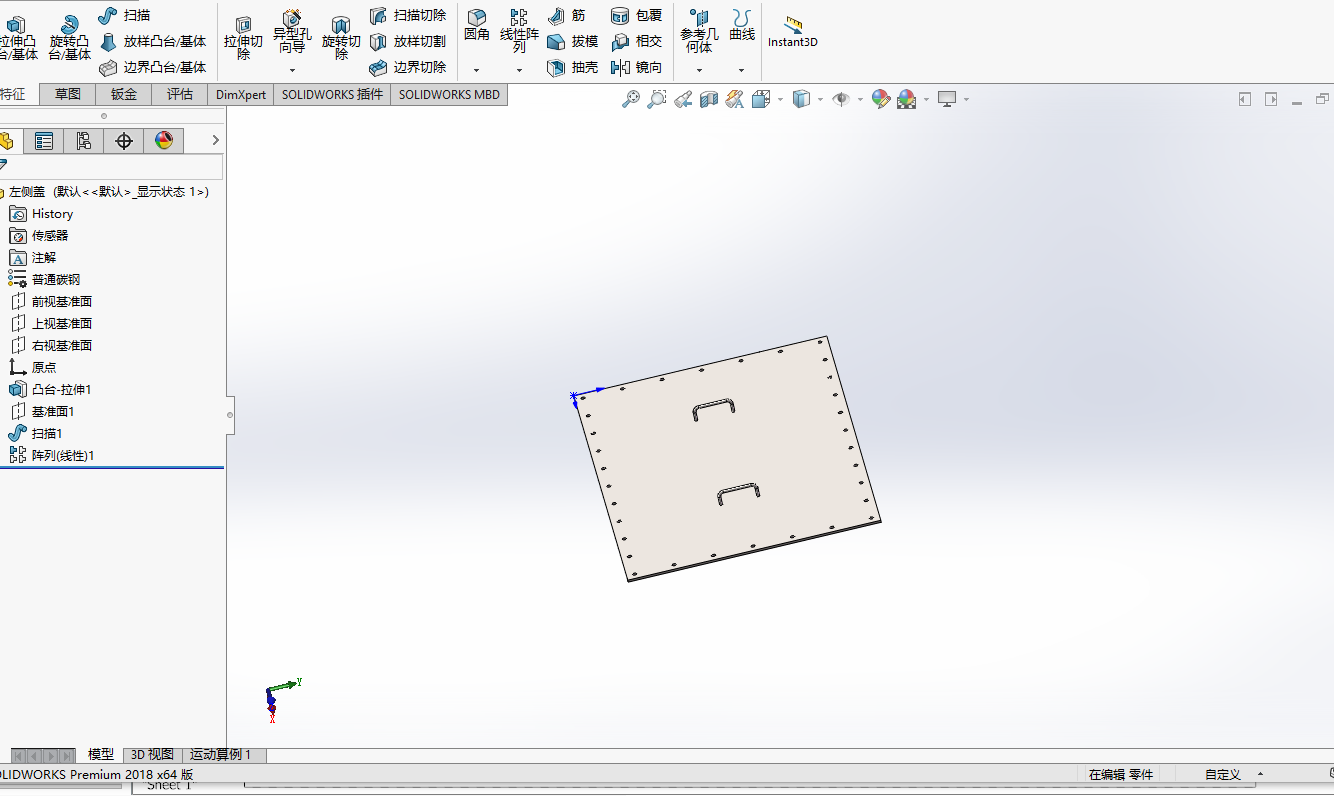Select the 边界凸台/基体 boundary boss tool

click(x=153, y=67)
